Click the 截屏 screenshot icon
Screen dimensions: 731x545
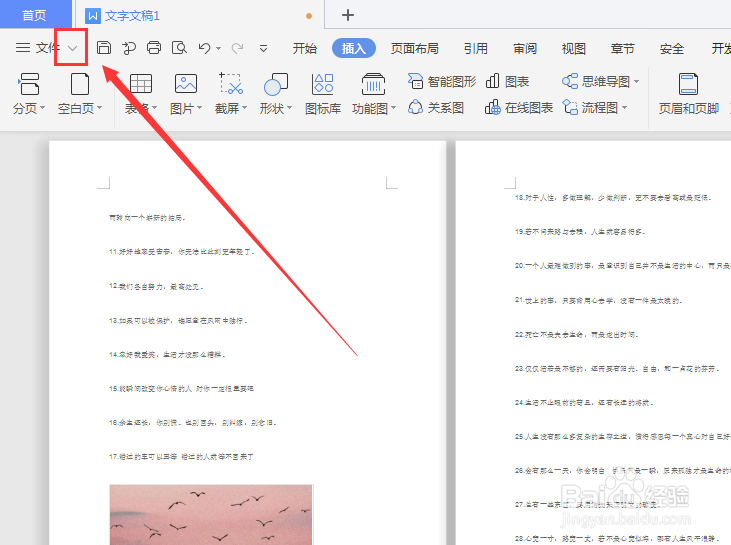click(x=231, y=84)
